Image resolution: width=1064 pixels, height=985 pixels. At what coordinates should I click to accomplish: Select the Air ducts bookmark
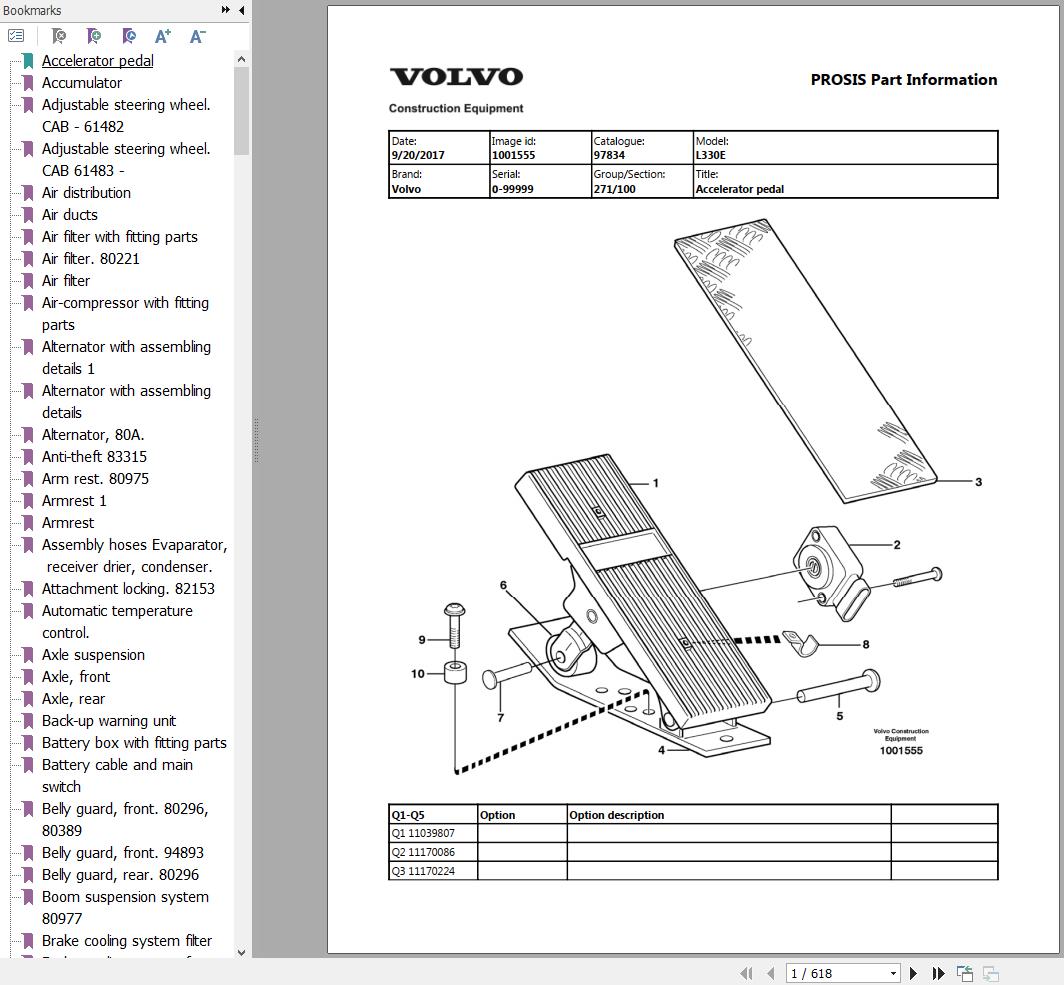tap(70, 215)
